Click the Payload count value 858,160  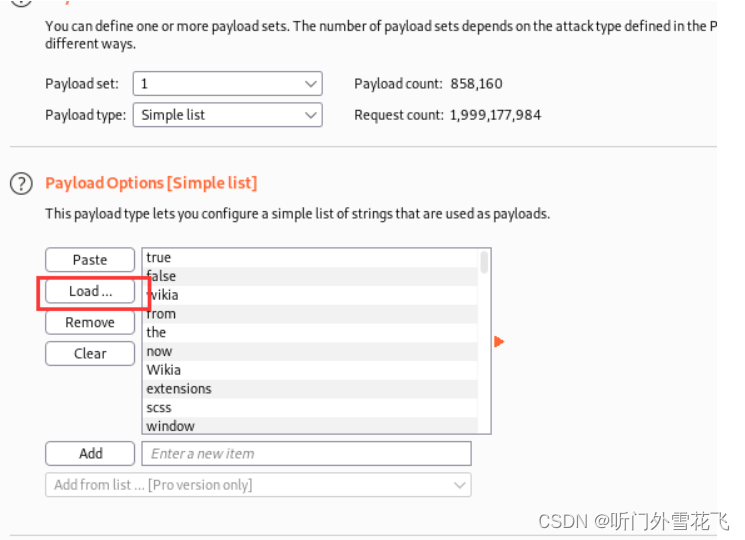point(476,84)
